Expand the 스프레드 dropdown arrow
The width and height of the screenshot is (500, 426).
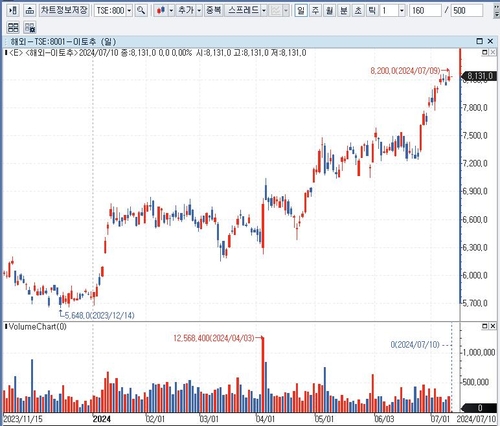[264, 11]
